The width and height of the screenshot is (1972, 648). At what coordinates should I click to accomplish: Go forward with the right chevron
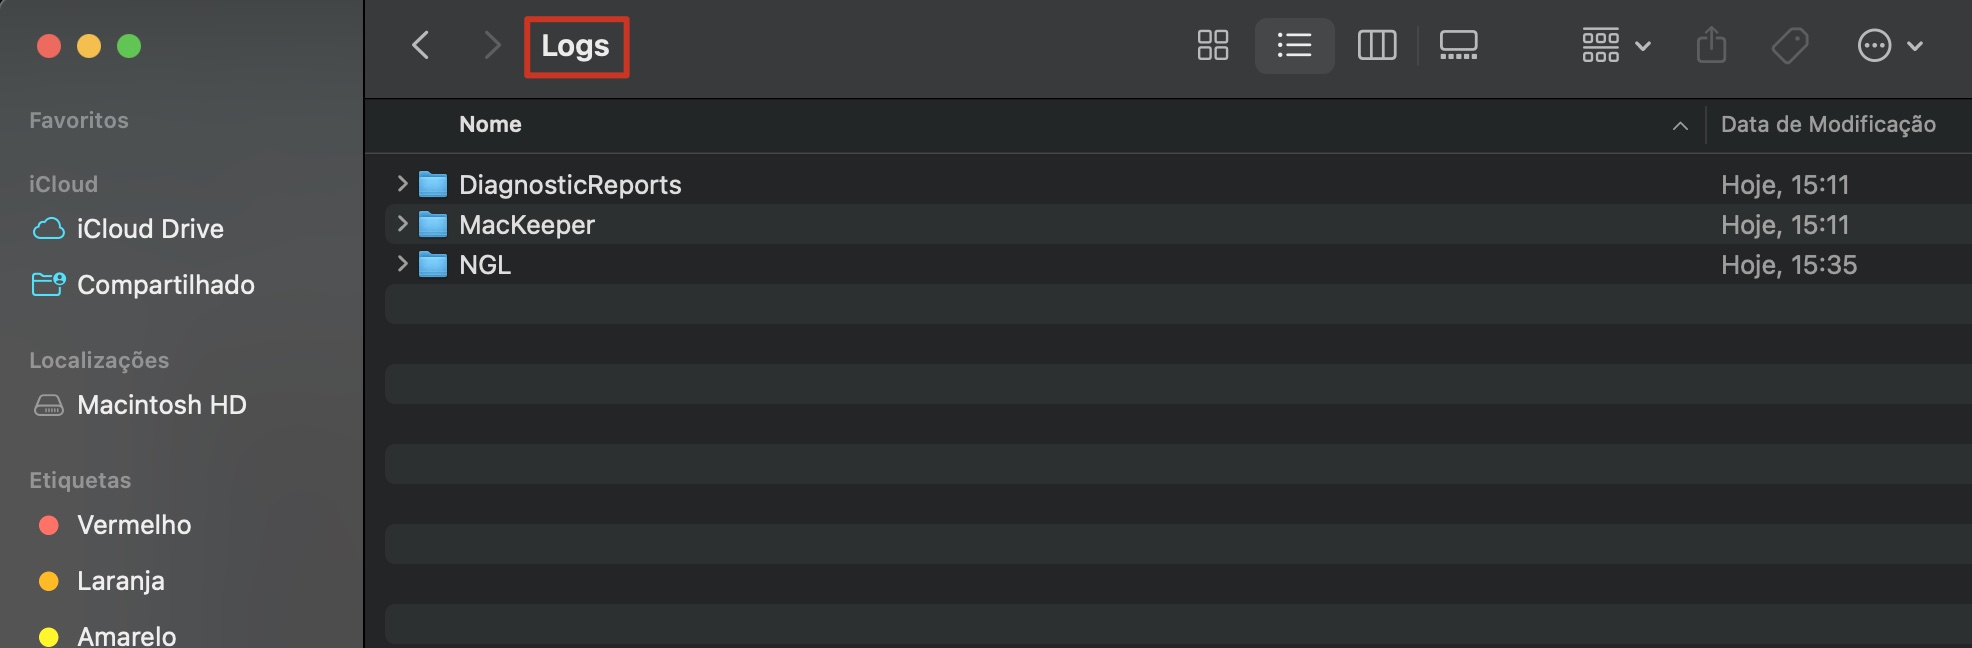pos(491,45)
